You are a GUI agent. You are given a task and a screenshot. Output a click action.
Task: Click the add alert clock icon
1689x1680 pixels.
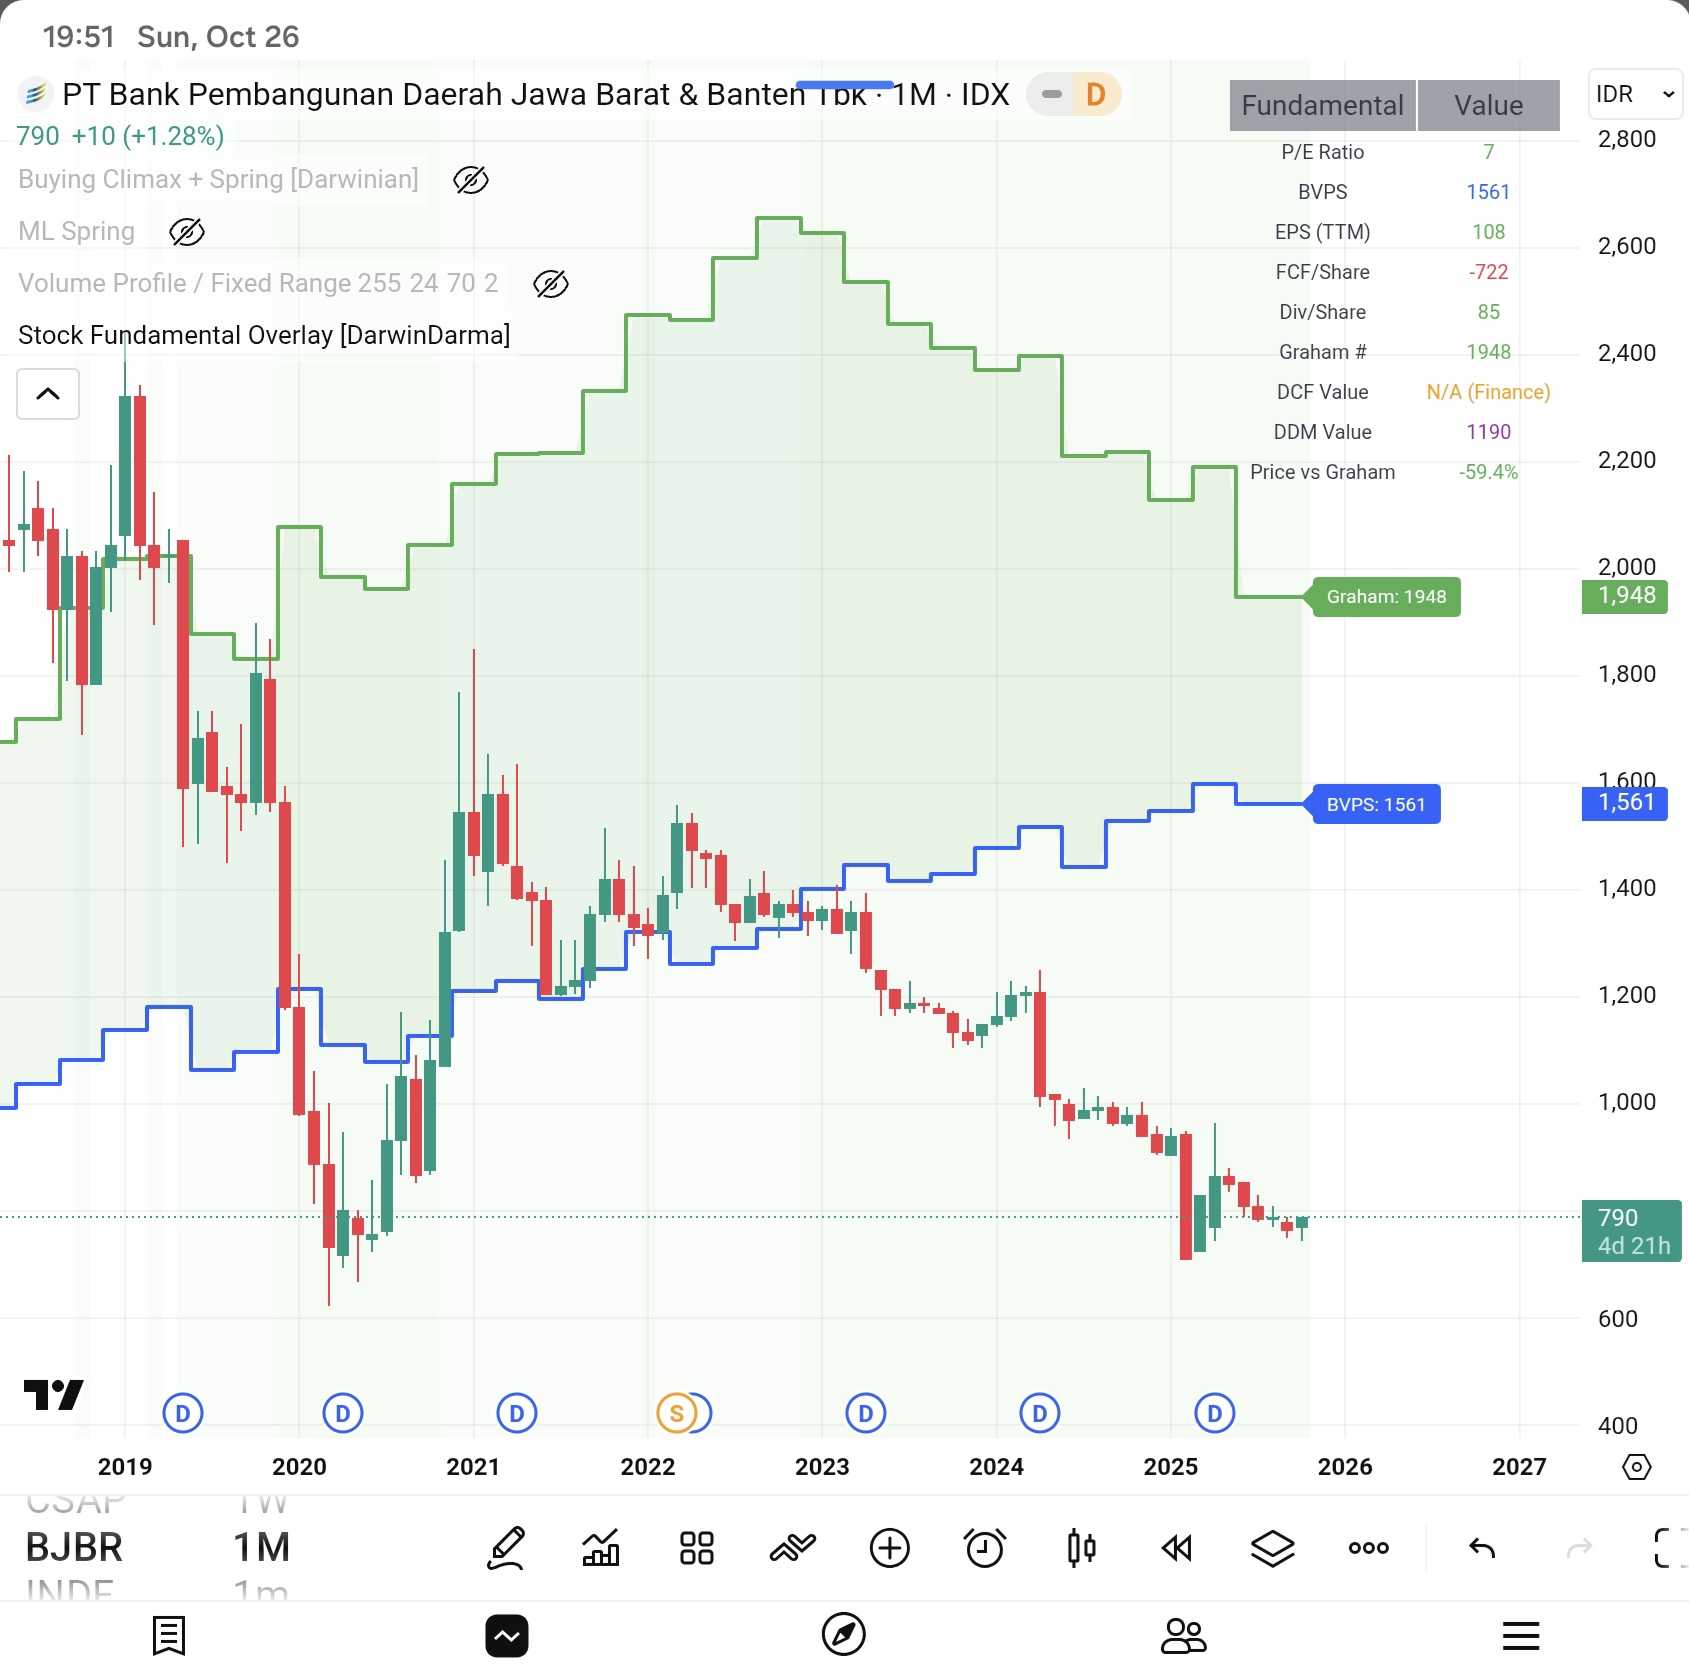pos(985,1548)
